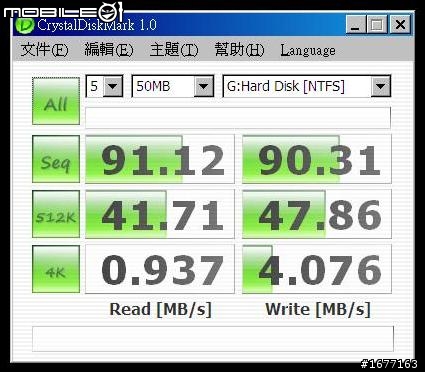Expand the 50MB test size dropdown
The image size is (425, 372).
(x=204, y=86)
